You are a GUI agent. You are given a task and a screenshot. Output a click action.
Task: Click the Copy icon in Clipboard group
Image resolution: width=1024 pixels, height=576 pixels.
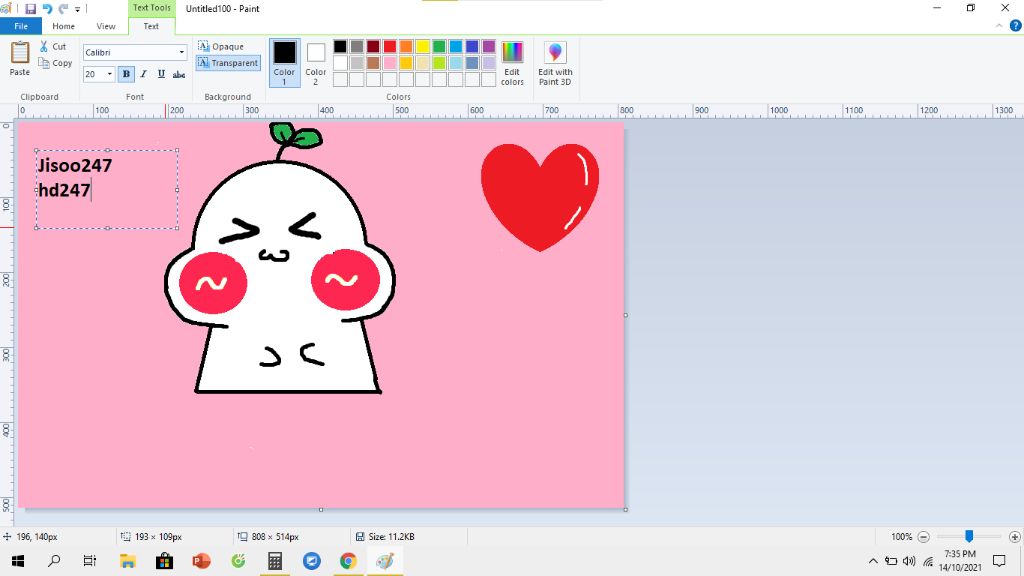click(44, 63)
